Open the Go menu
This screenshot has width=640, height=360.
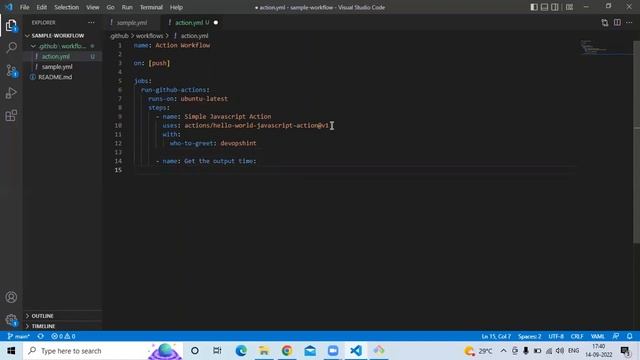tap(111, 7)
